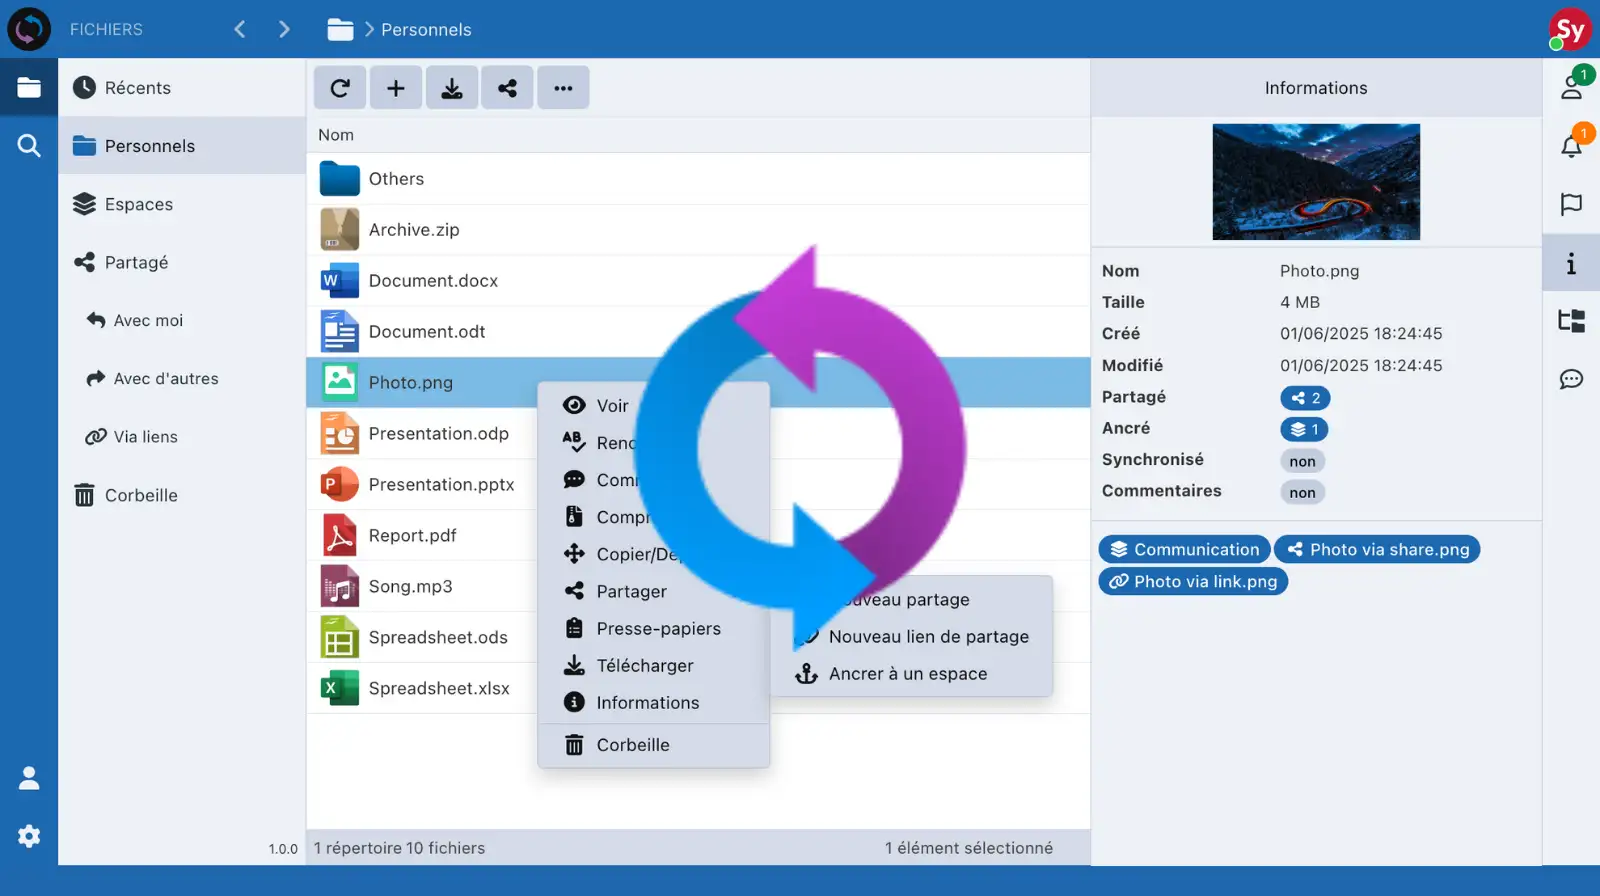Click the Personnels breadcrumb

[426, 29]
